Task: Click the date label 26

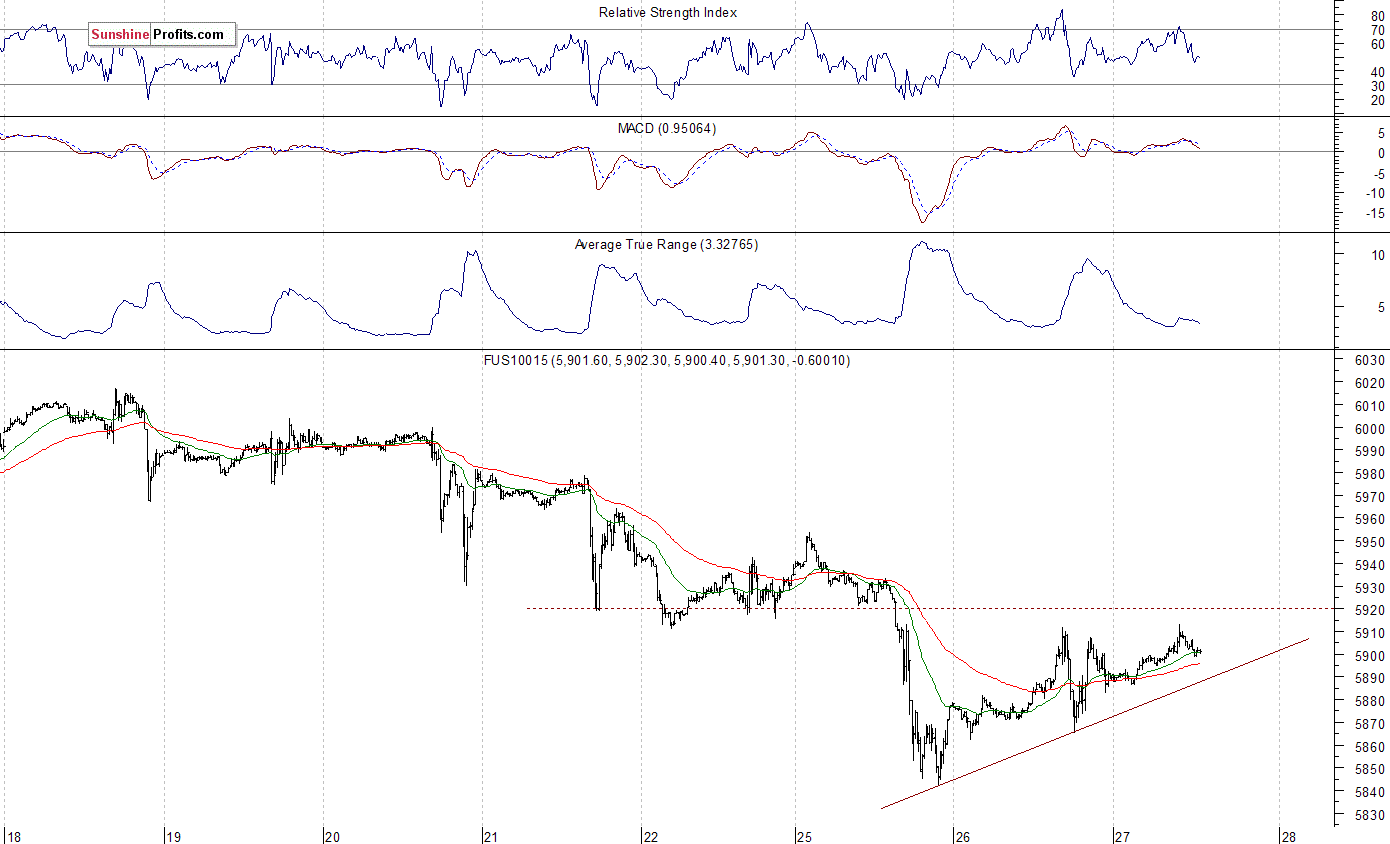Action: tap(963, 836)
